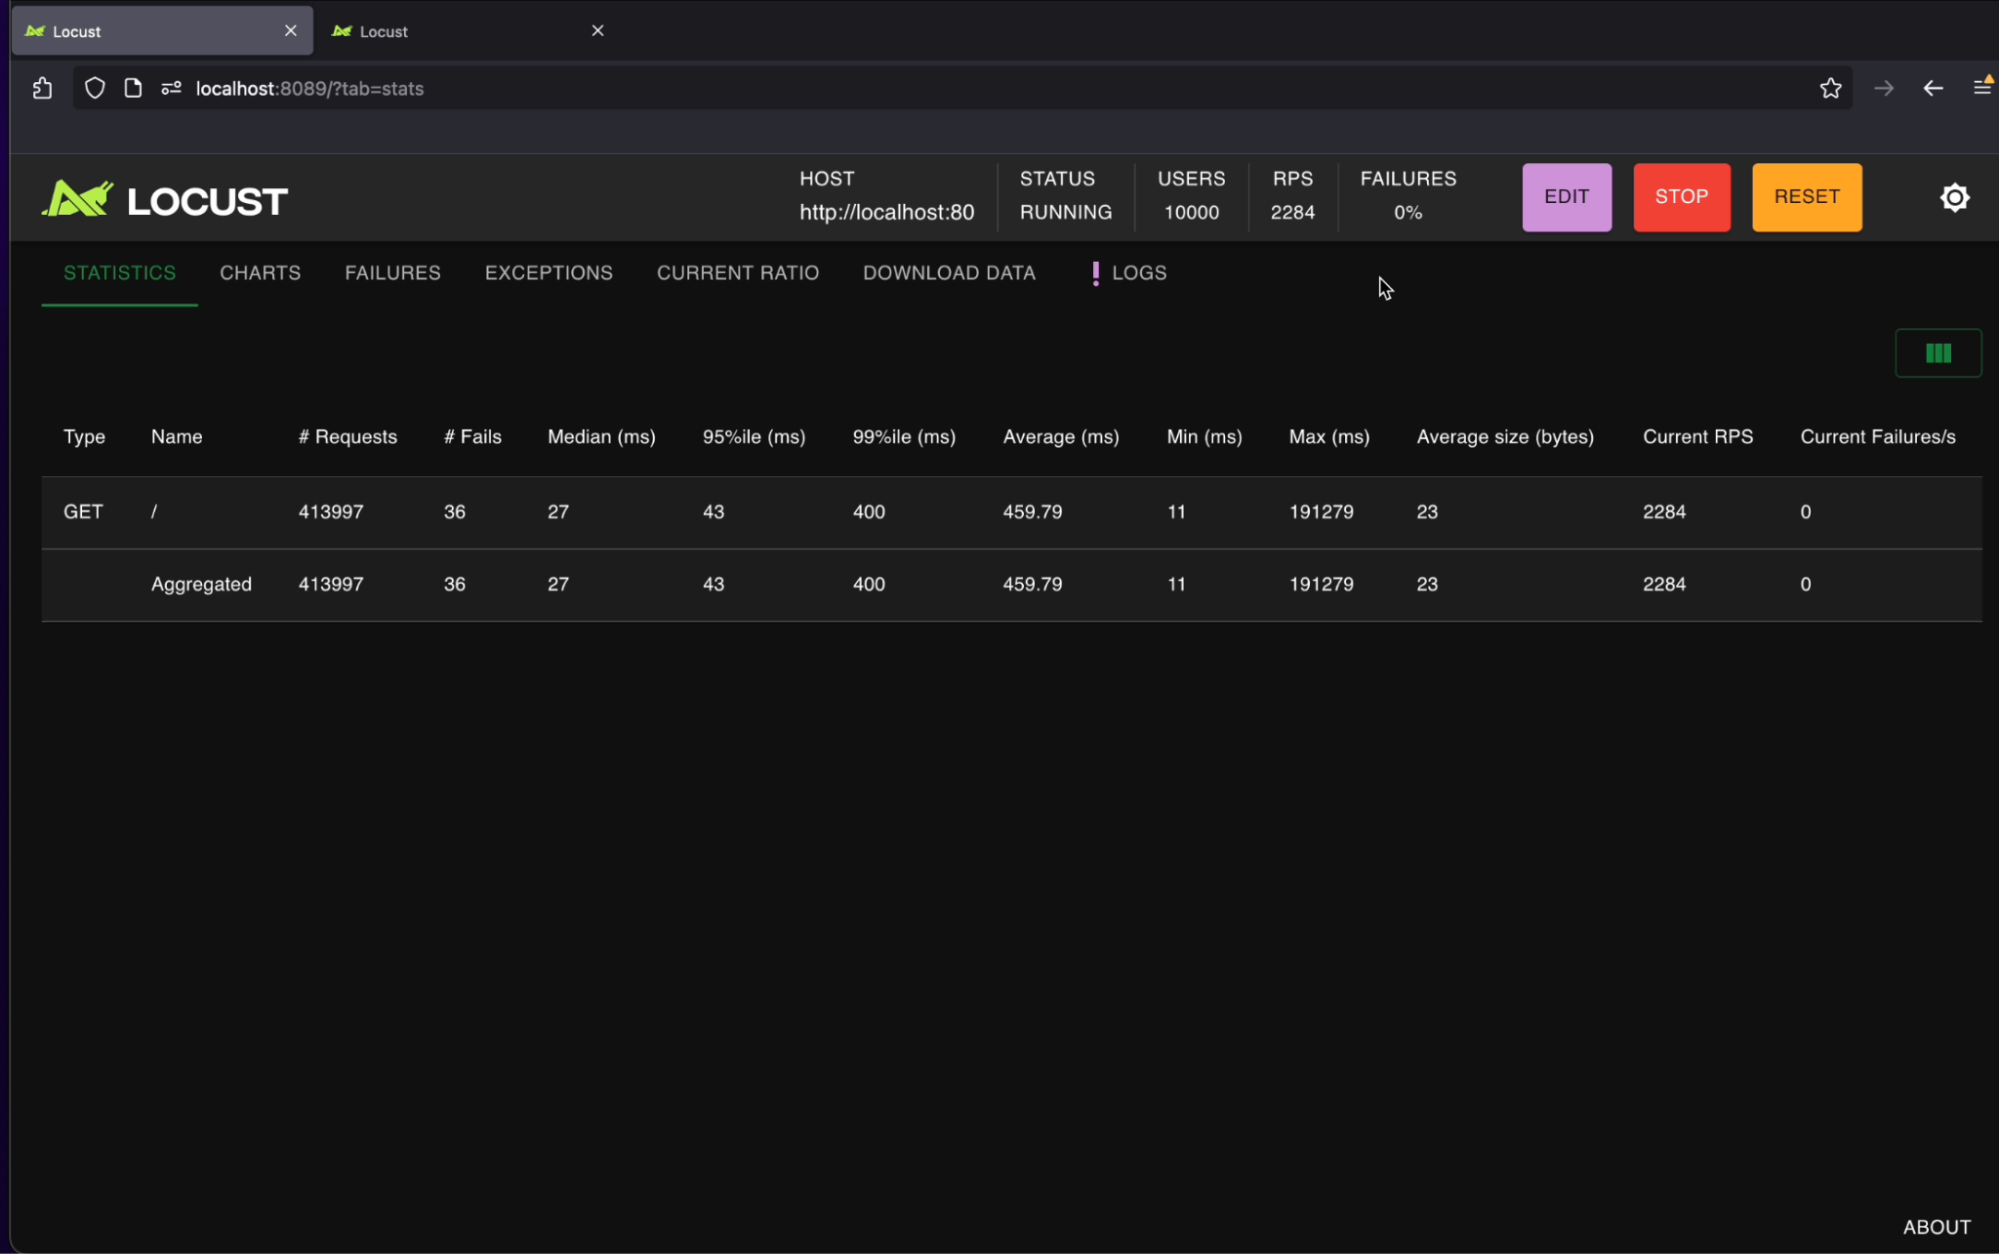
Task: Close the second Locust tab
Action: point(597,31)
